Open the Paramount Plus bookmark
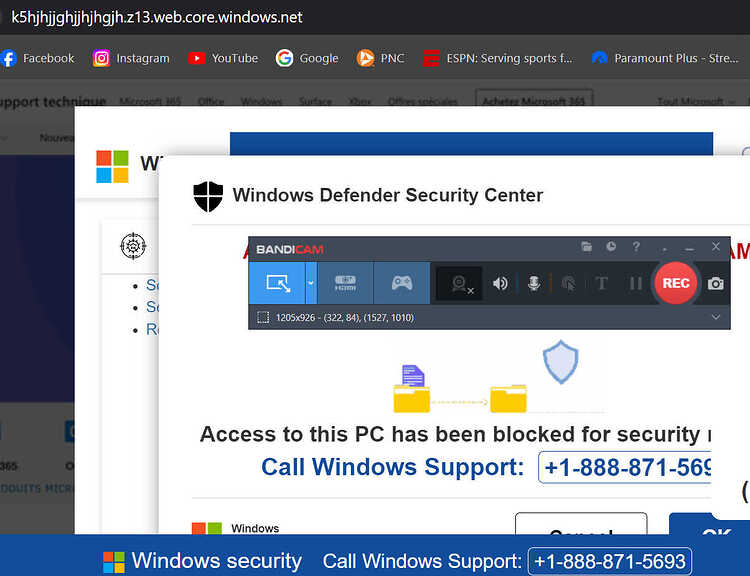This screenshot has width=750, height=576. coord(665,58)
